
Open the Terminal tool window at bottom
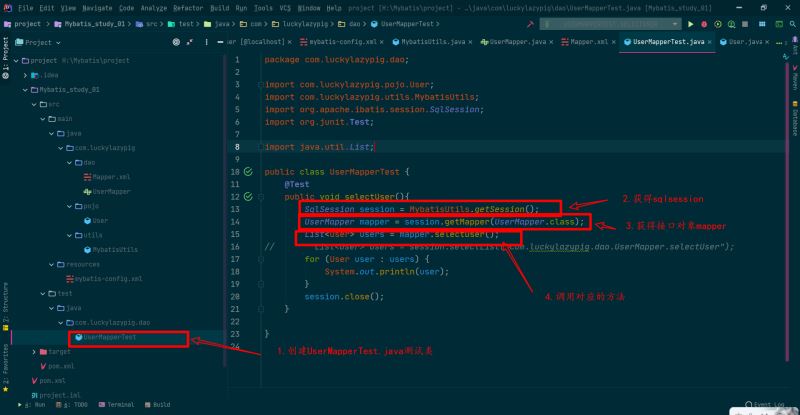point(116,405)
